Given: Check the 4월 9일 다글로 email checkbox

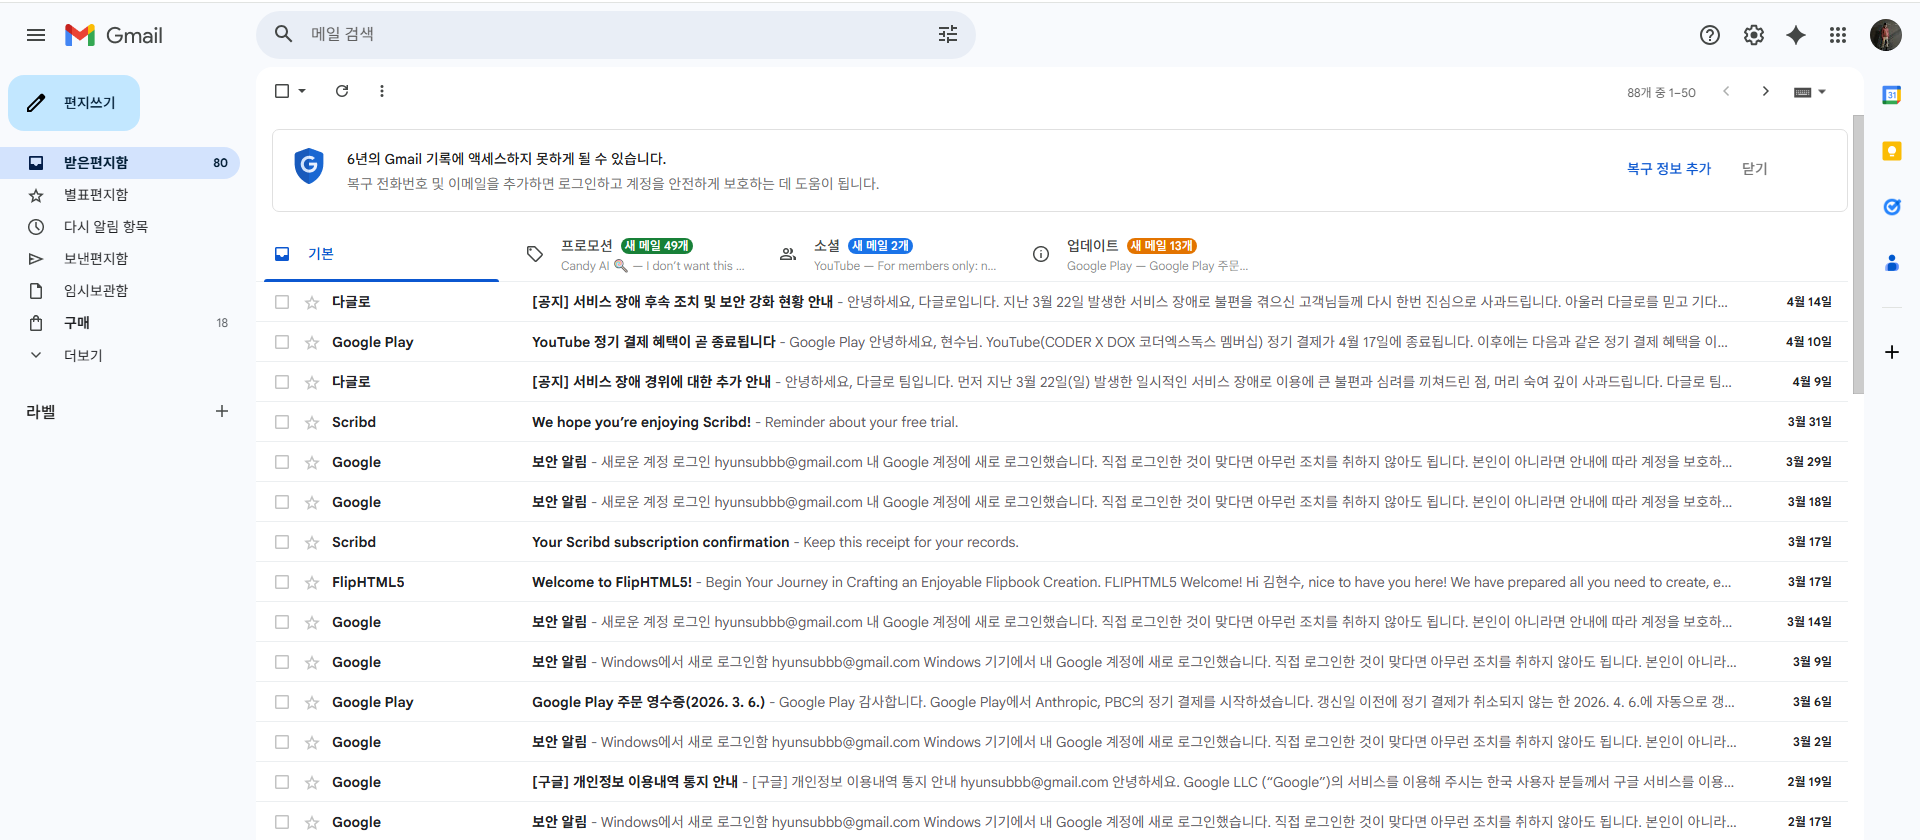Looking at the screenshot, I should pos(282,382).
